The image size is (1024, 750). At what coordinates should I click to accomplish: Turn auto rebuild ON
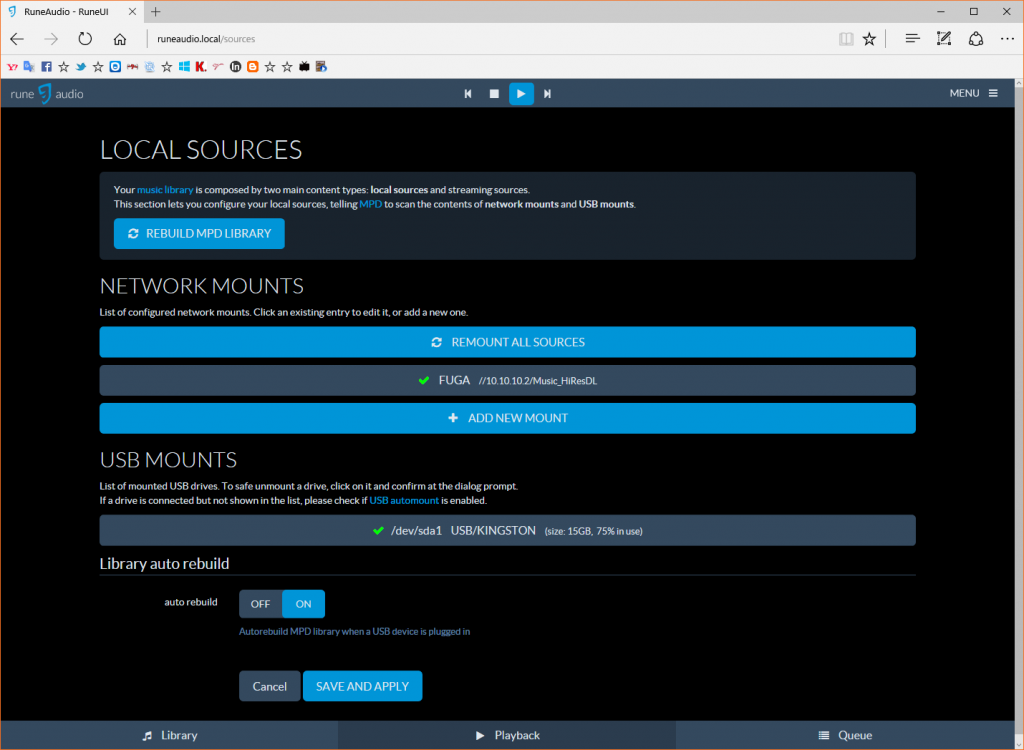click(303, 604)
